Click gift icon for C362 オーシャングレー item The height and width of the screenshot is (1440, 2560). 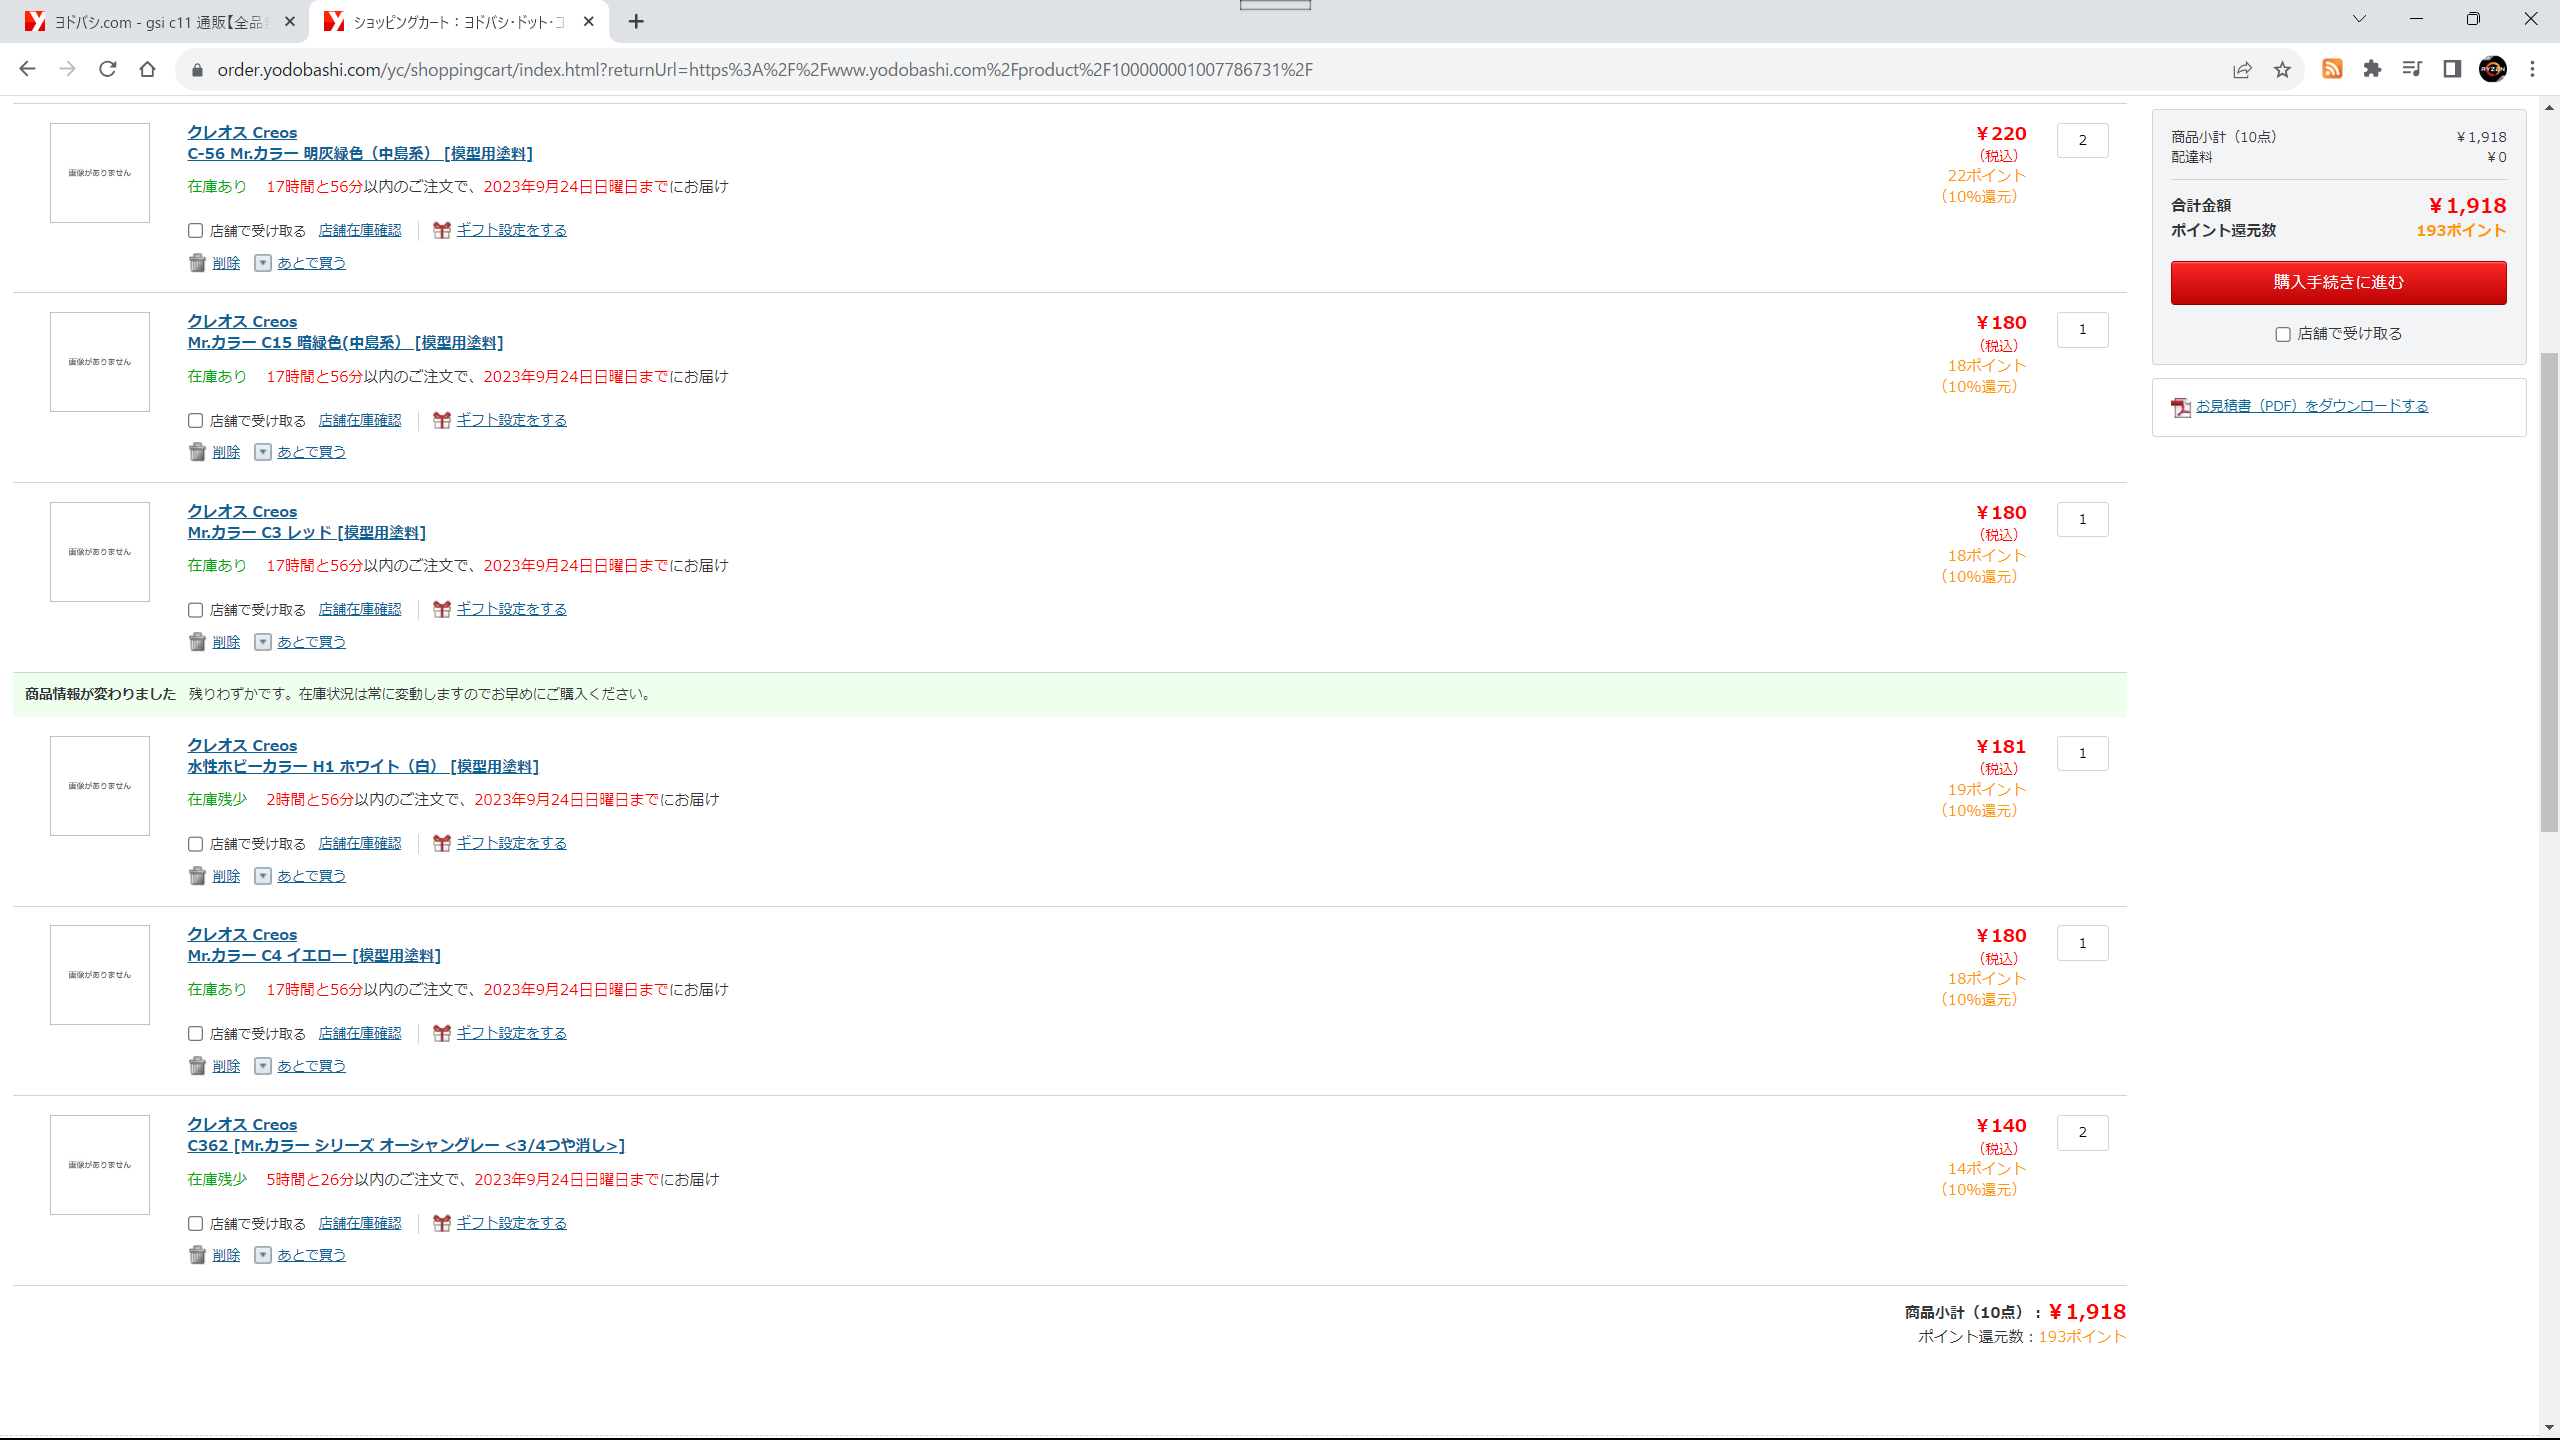point(442,1223)
